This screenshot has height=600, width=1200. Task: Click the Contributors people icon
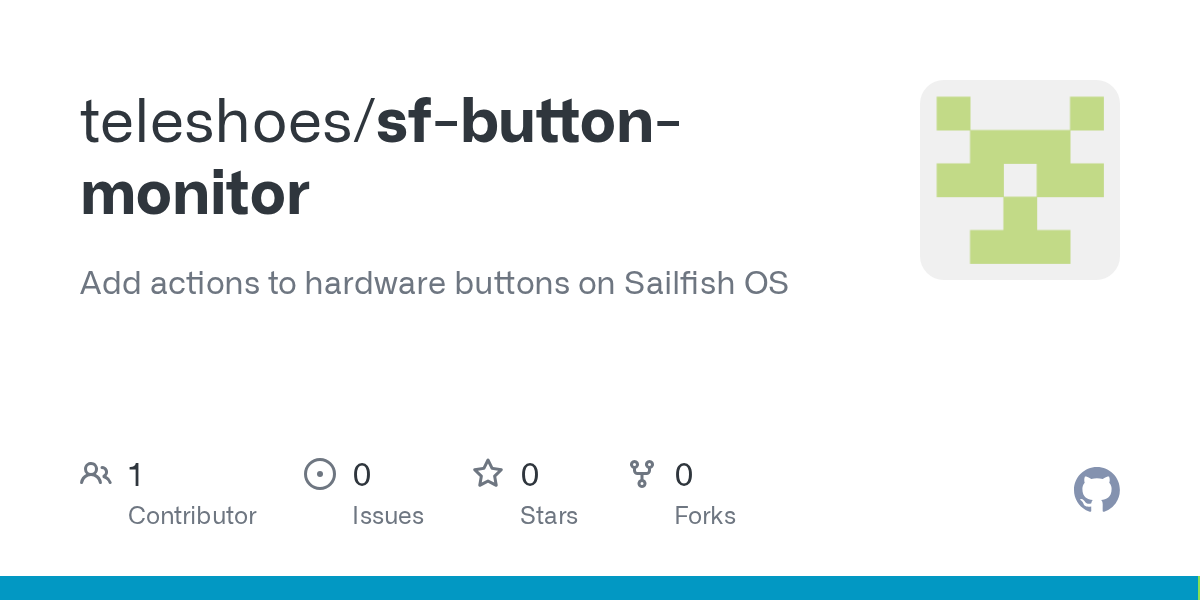point(96,474)
